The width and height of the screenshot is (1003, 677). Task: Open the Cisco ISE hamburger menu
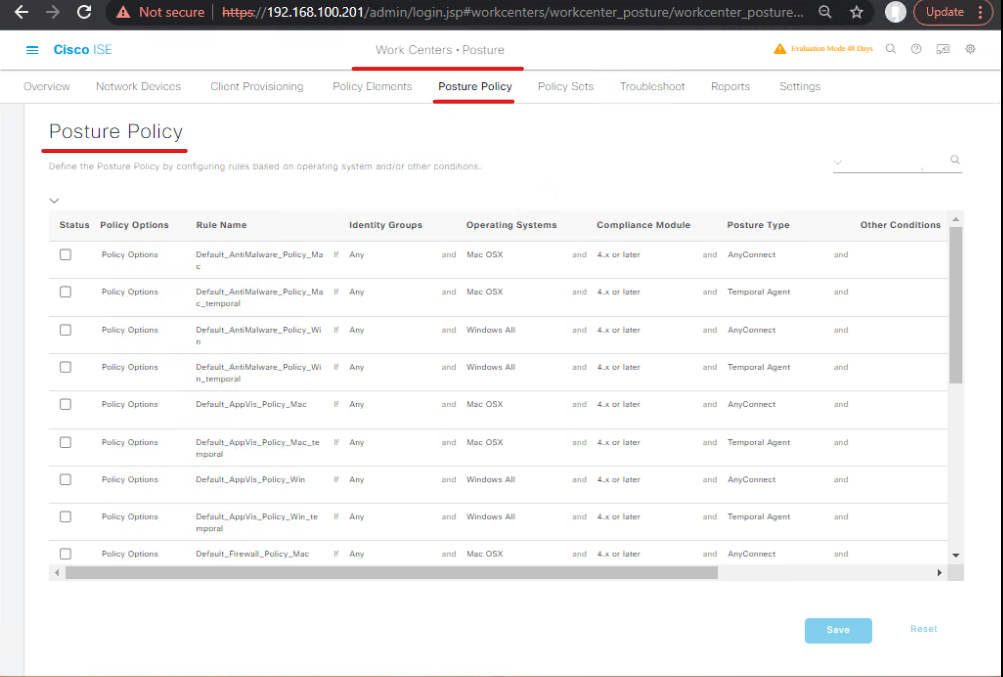tap(32, 50)
